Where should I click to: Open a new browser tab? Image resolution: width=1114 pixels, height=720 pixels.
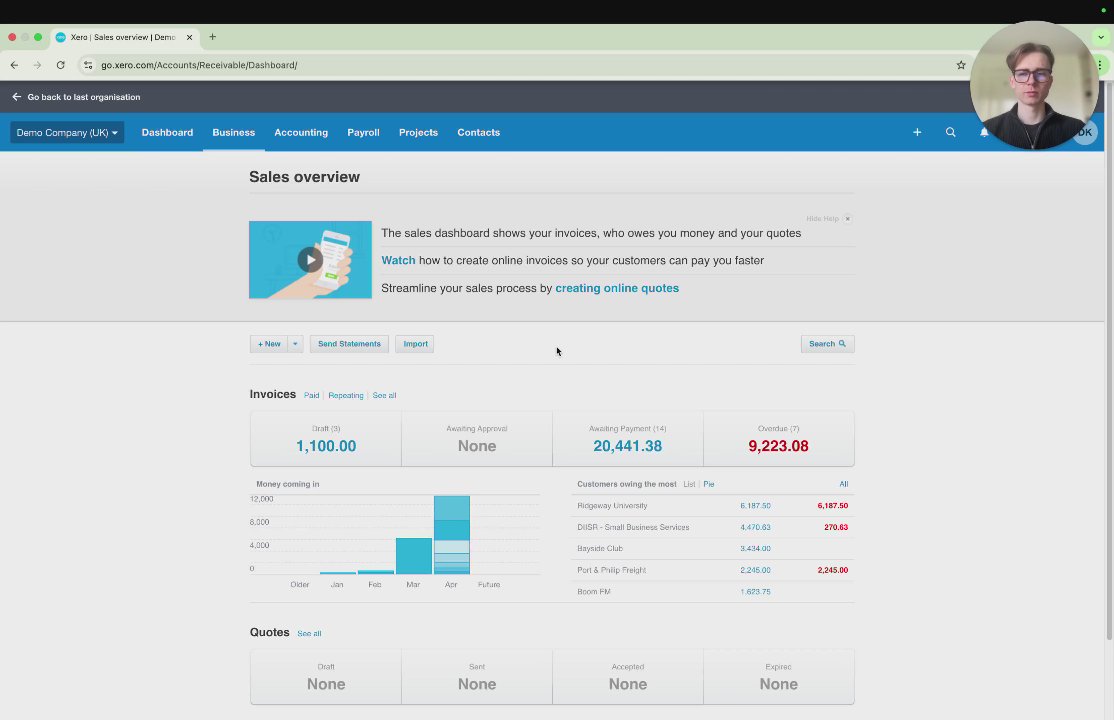click(212, 37)
